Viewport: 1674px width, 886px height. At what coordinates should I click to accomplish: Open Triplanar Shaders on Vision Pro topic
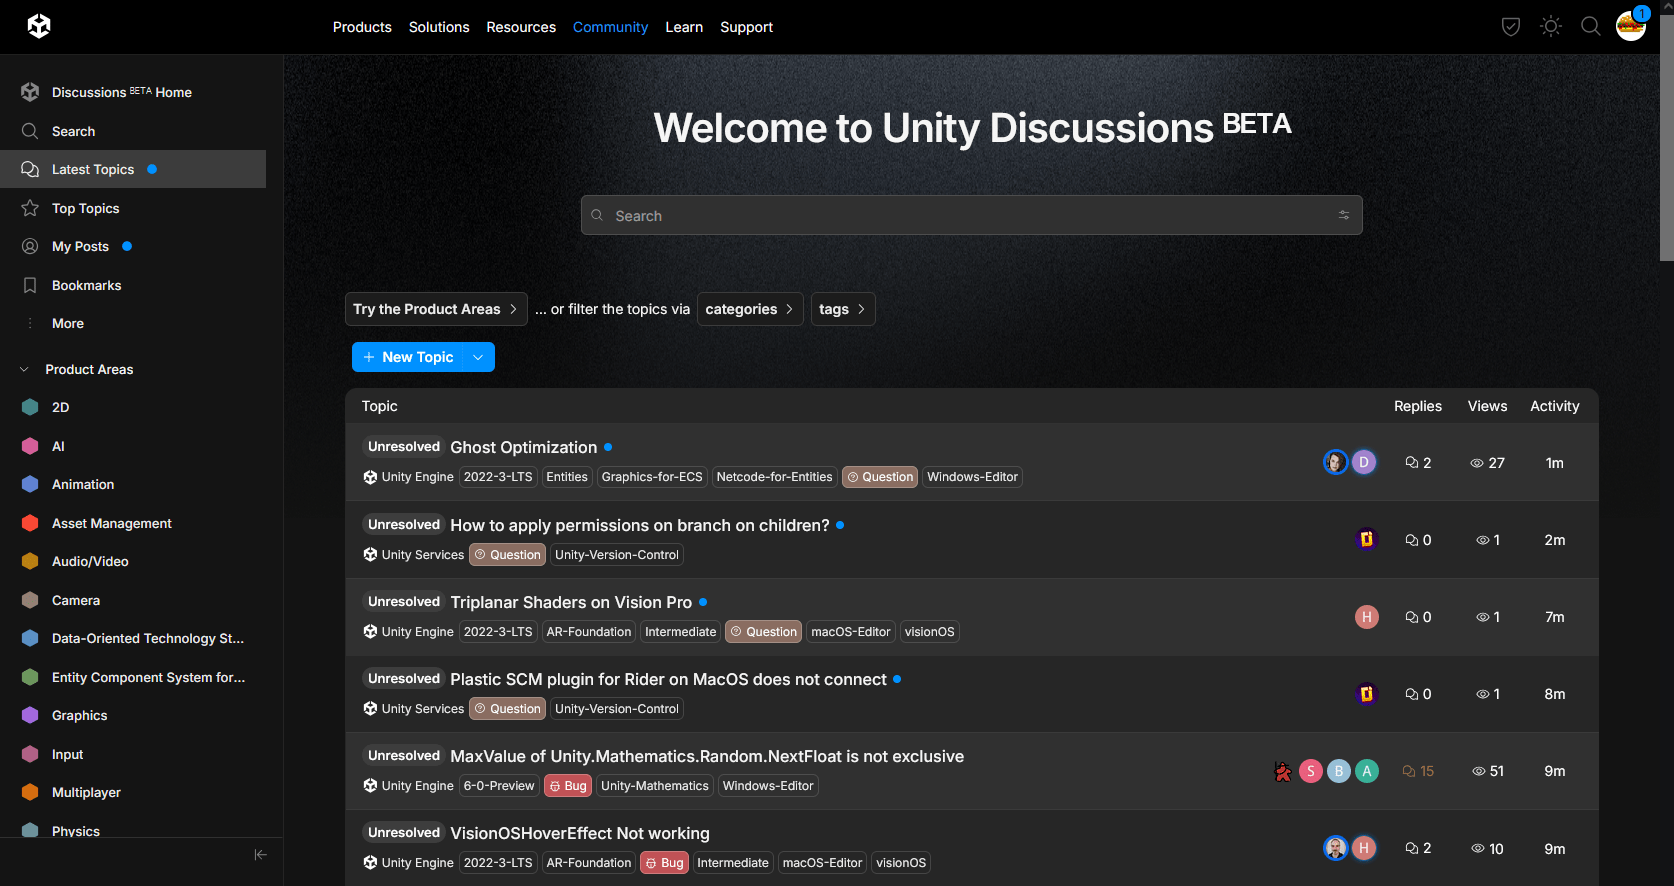point(571,602)
